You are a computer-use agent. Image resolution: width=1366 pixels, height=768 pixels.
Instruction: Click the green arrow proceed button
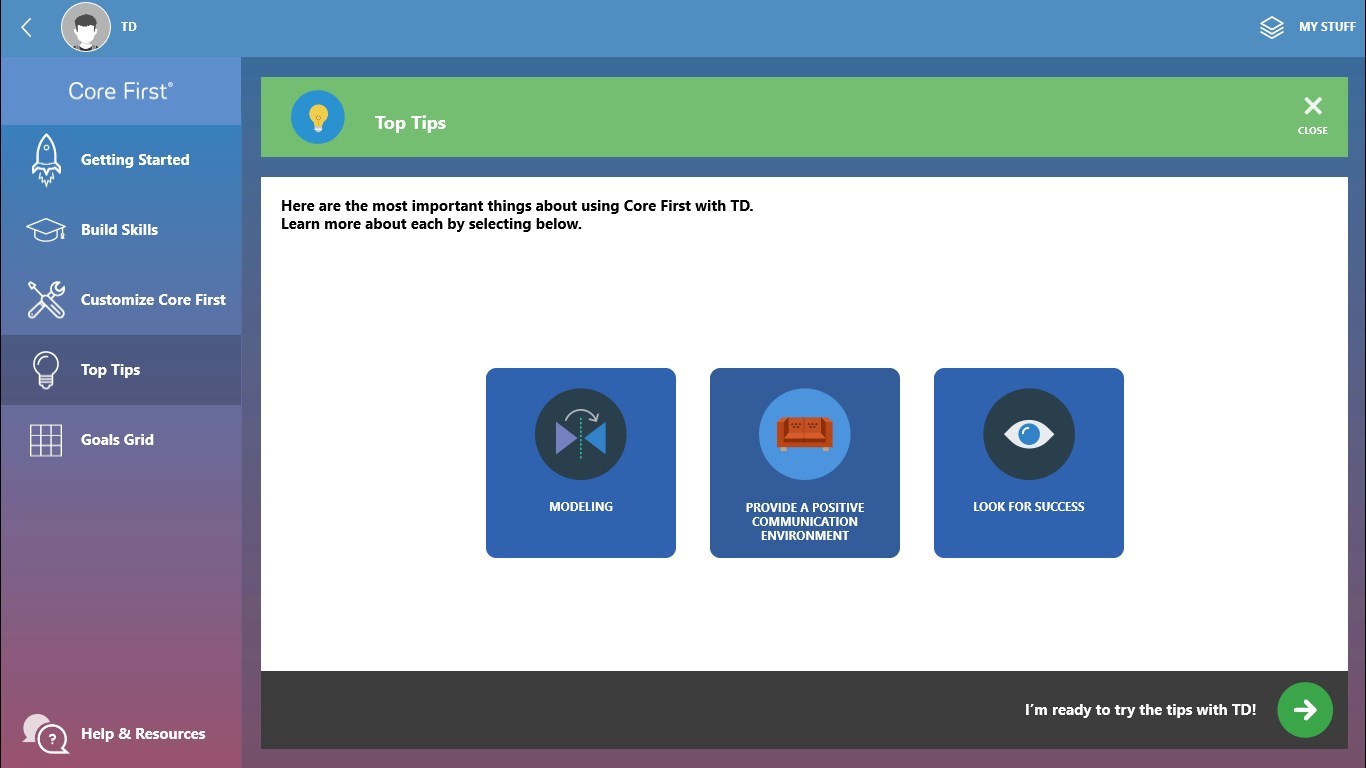(1305, 710)
